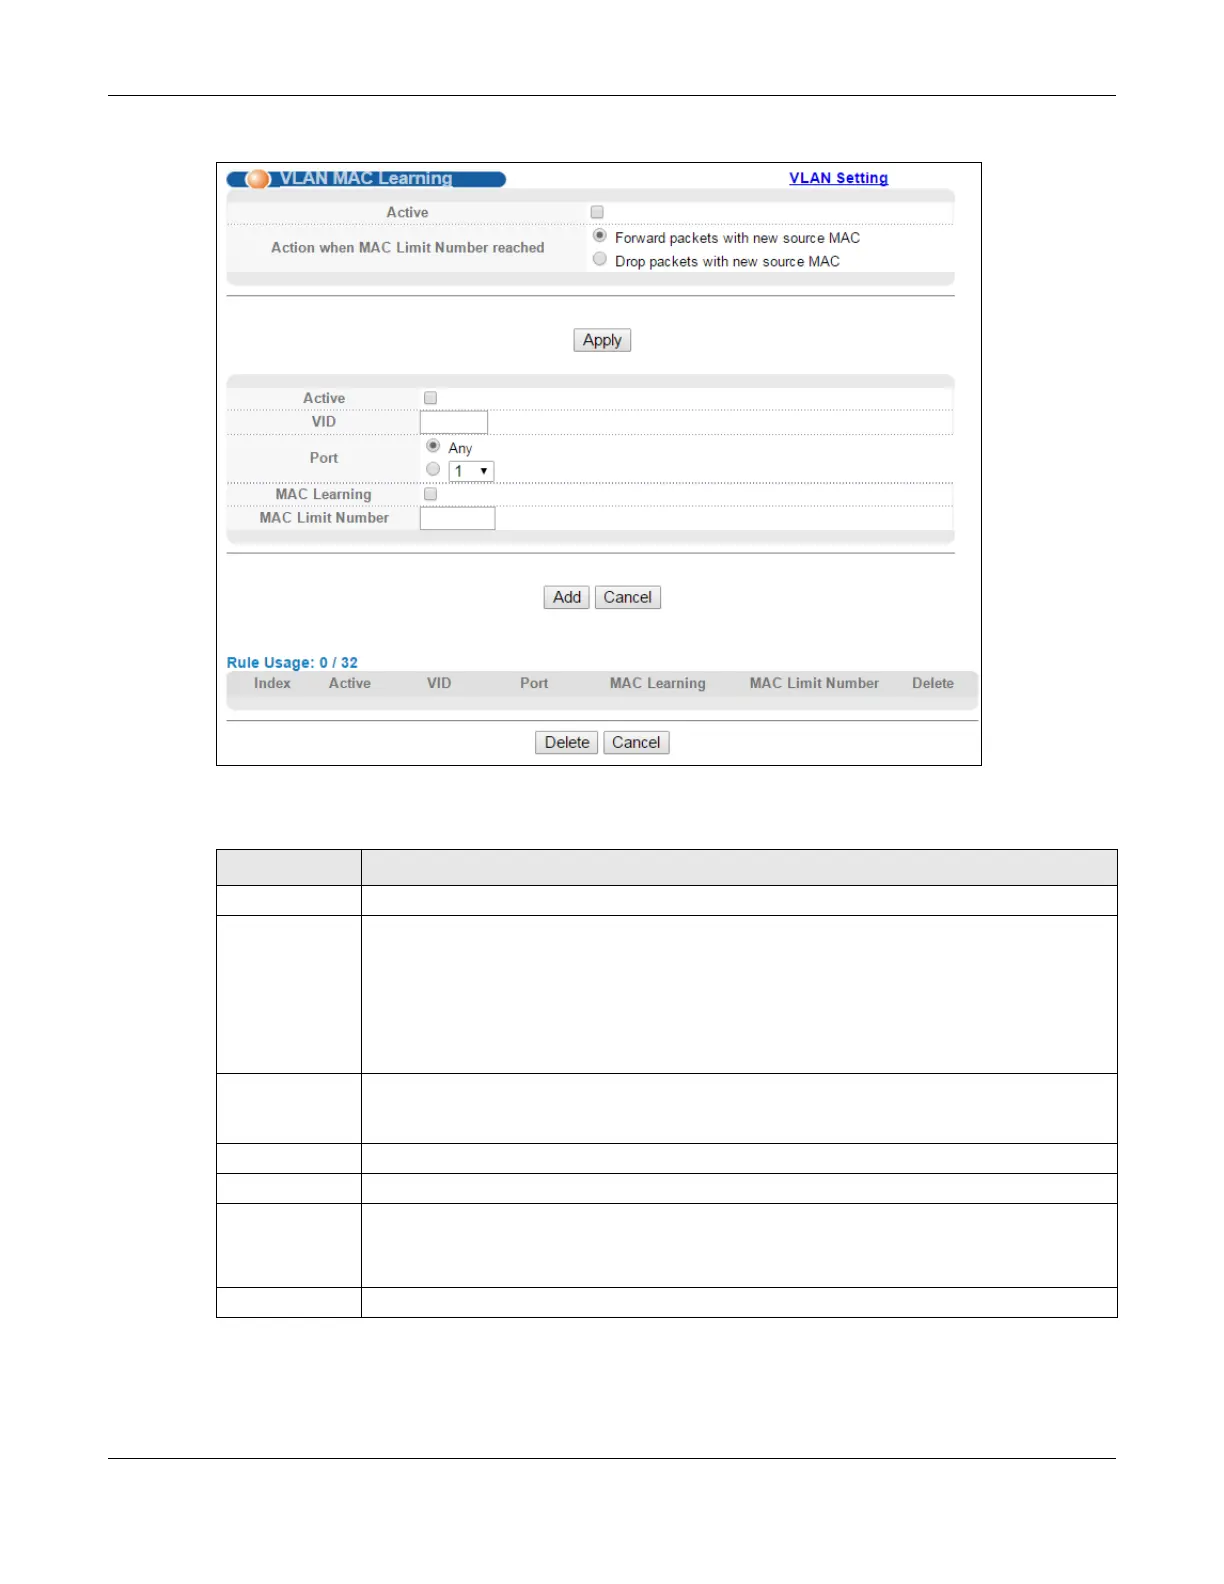This screenshot has height=1584, width=1224.
Task: Select Forward packets with new source MAC
Action: click(x=600, y=236)
